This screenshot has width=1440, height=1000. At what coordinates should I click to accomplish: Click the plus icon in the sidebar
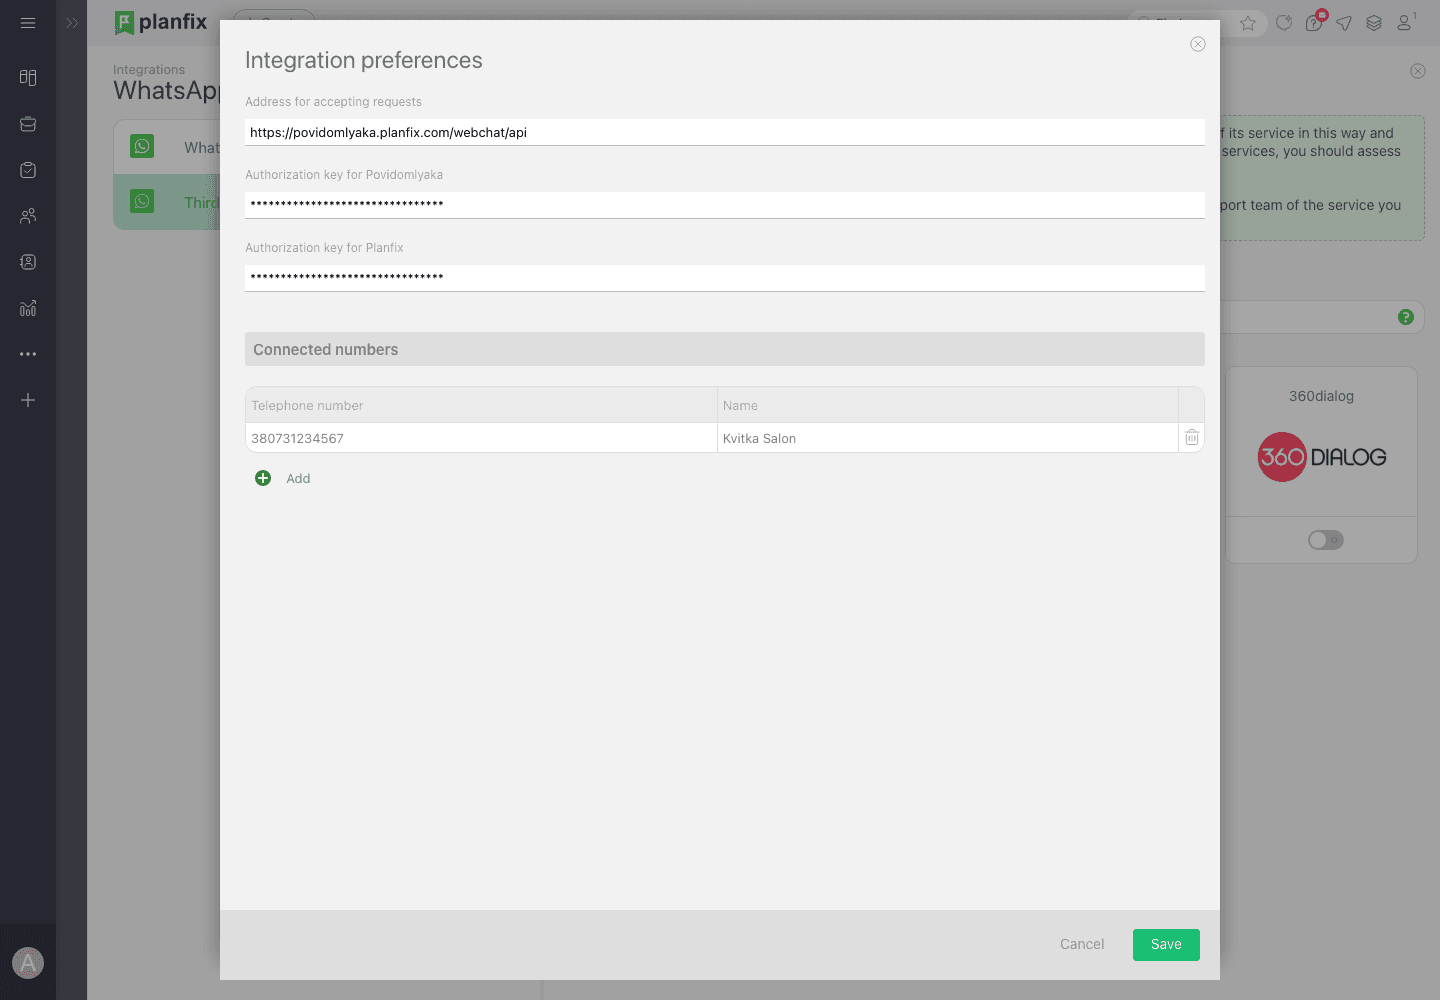coord(28,400)
